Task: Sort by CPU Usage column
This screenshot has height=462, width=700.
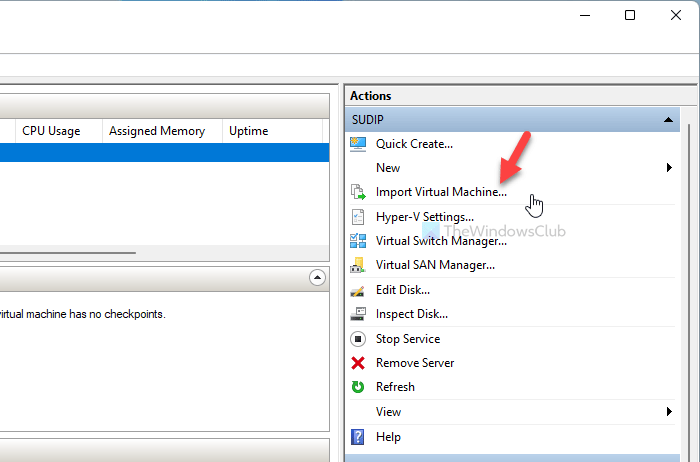Action: pos(50,131)
